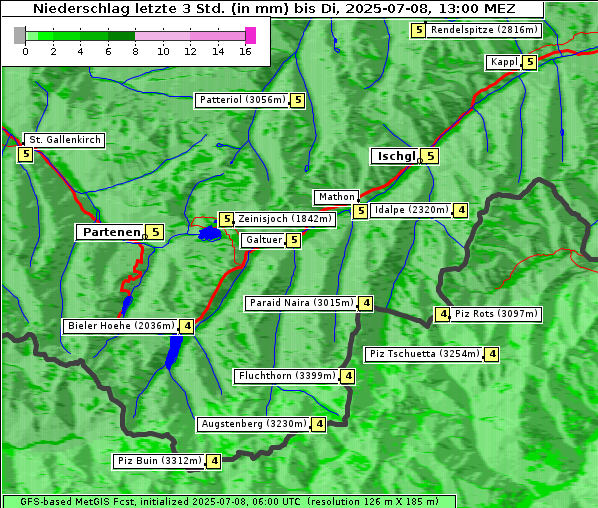Click precipitation value beside Ischgl
The height and width of the screenshot is (508, 598).
pyautogui.click(x=431, y=156)
